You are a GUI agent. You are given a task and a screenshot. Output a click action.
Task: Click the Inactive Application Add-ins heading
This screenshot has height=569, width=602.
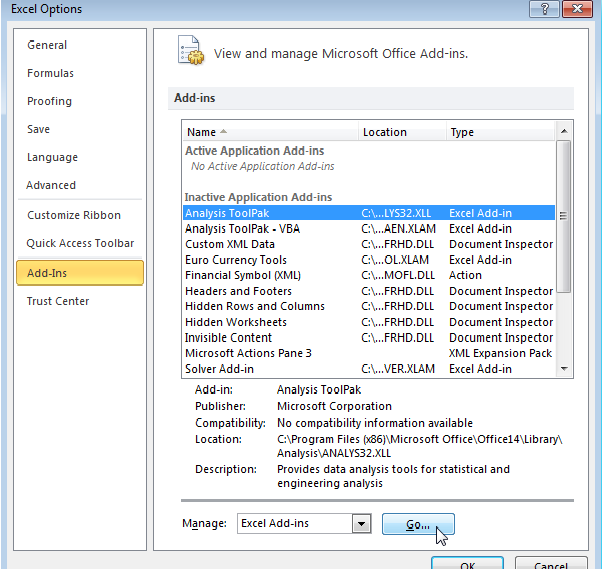[258, 197]
